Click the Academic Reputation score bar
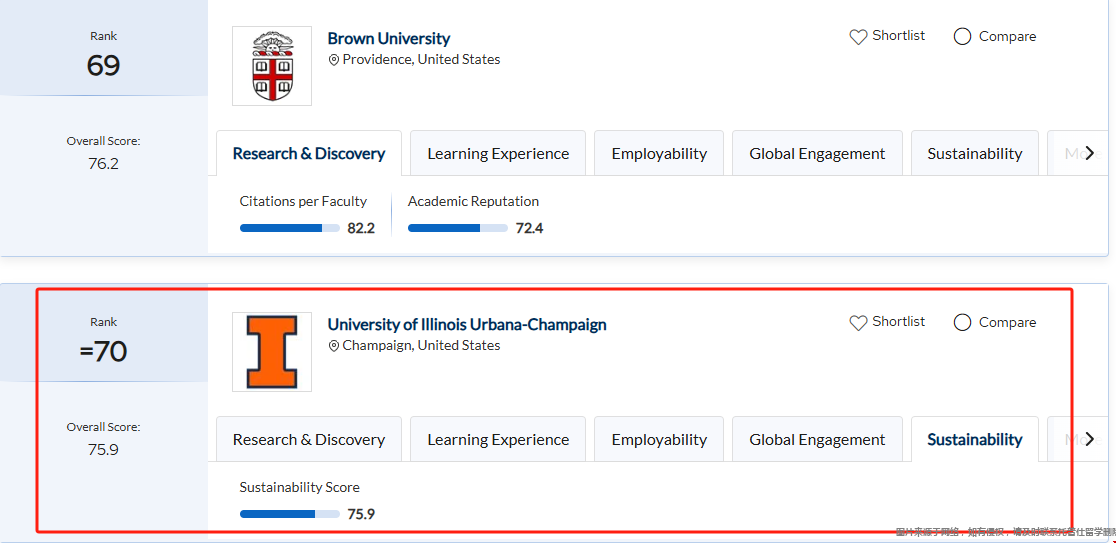 [457, 228]
